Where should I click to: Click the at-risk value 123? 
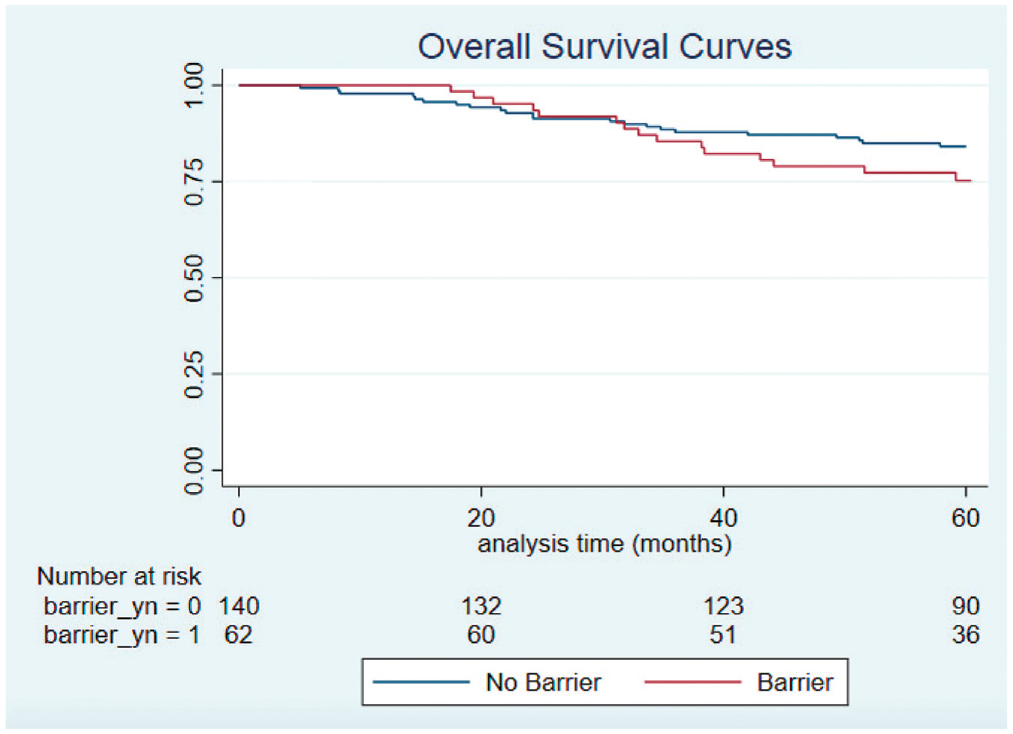pyautogui.click(x=723, y=606)
